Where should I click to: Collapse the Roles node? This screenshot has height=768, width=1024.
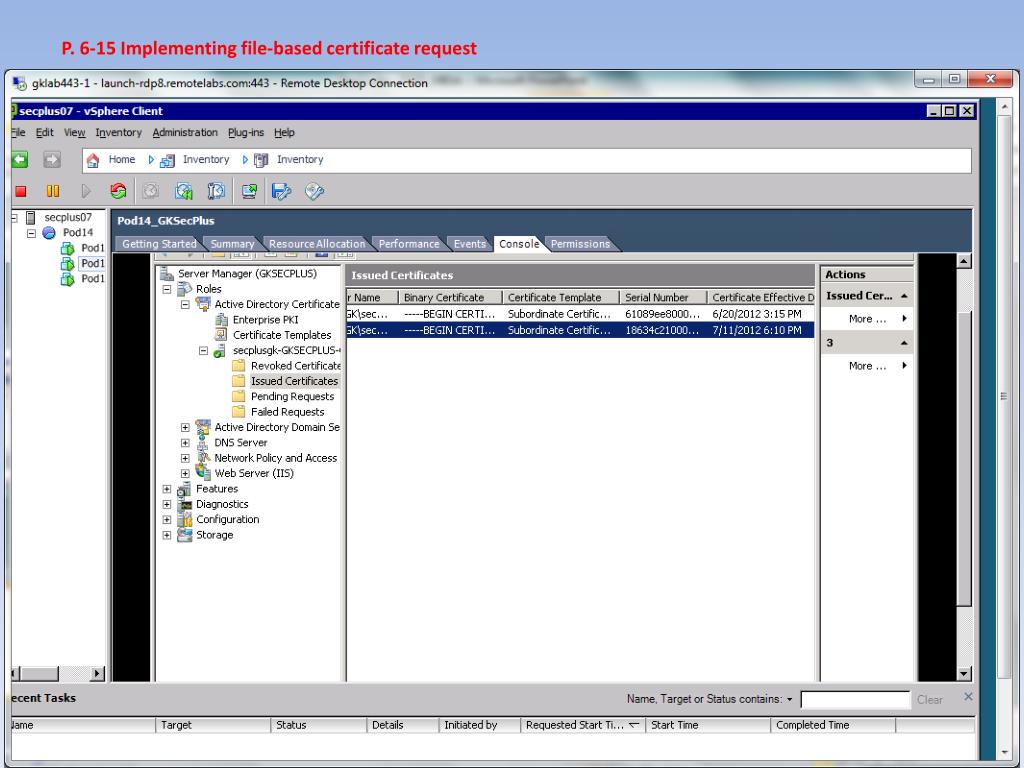click(x=167, y=289)
